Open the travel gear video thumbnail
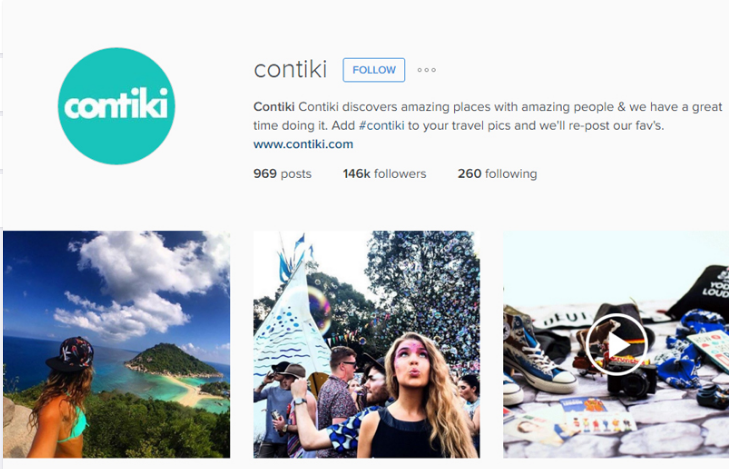The width and height of the screenshot is (729, 469). pos(616,344)
